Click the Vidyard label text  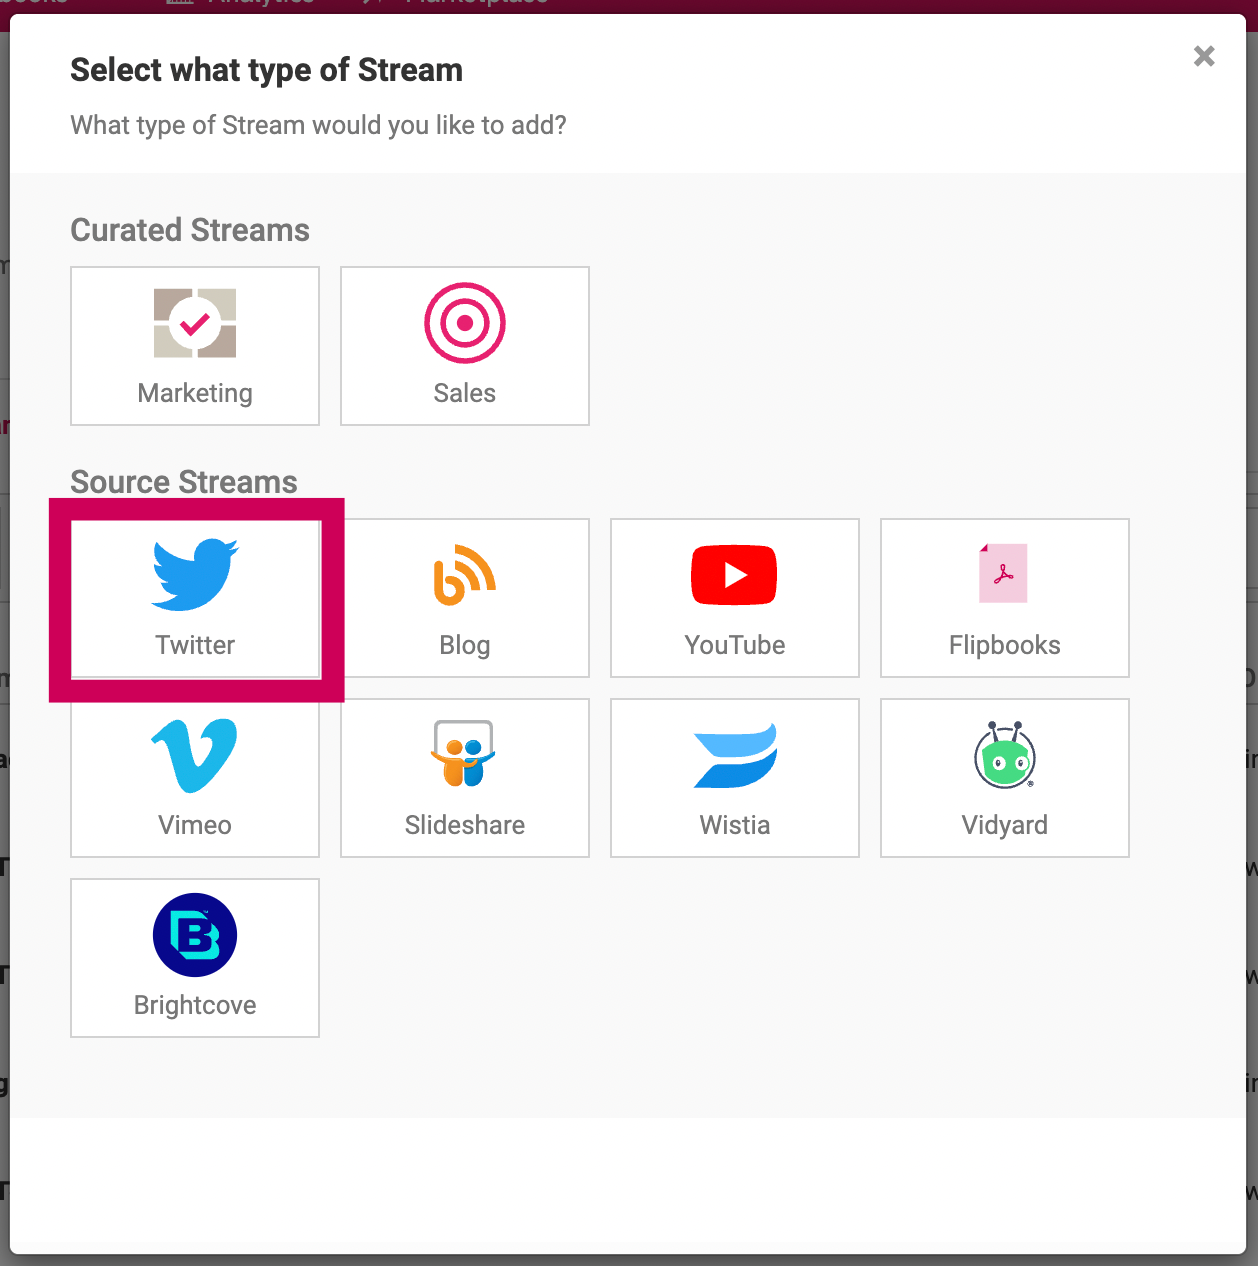(x=1005, y=825)
